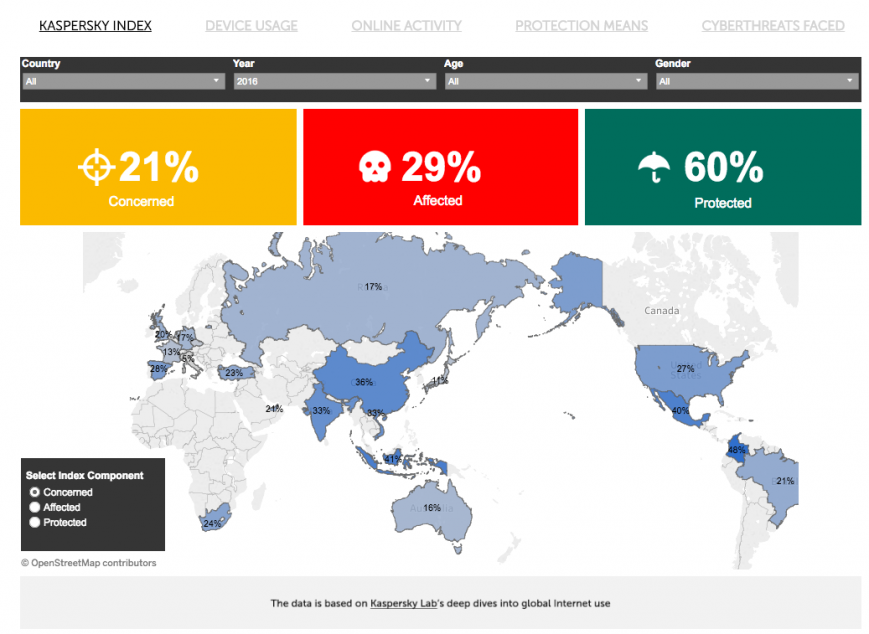Click United States 27% label
This screenshot has width=869, height=634.
(686, 369)
